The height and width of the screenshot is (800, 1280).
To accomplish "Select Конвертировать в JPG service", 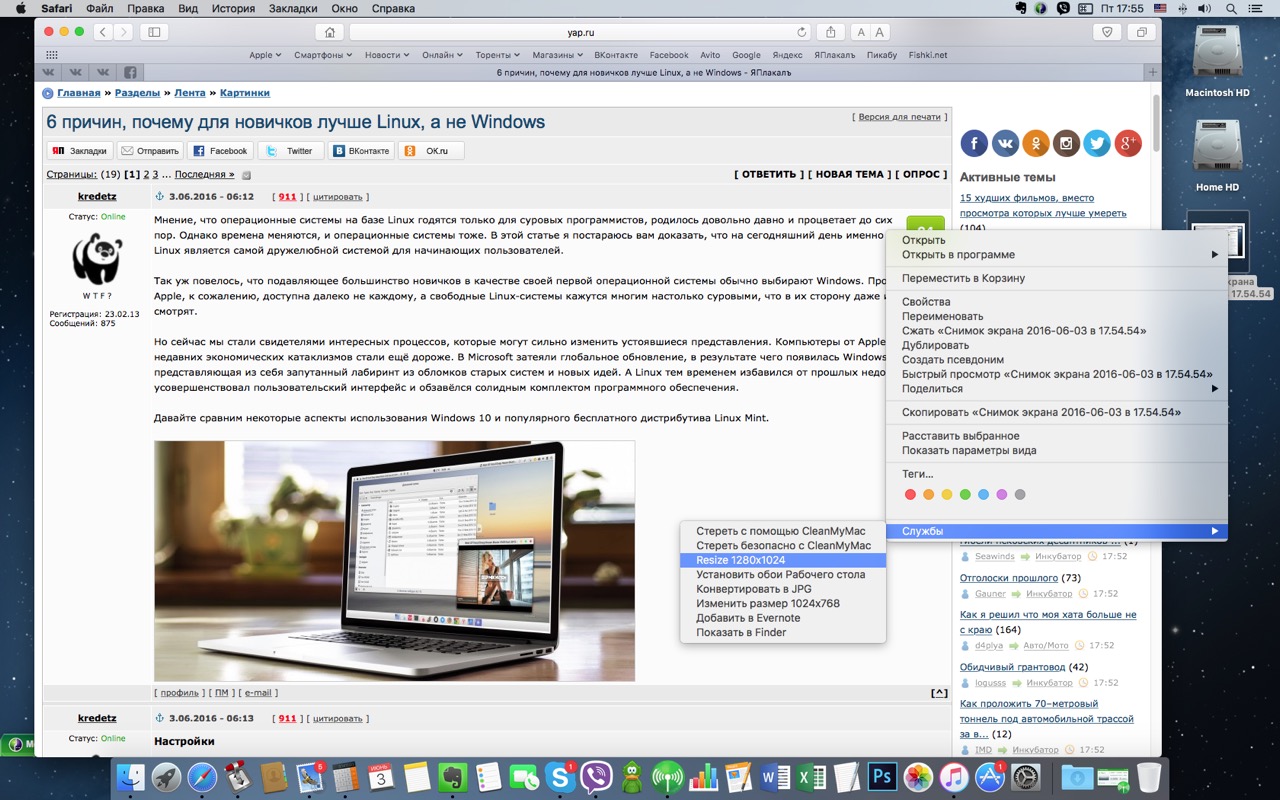I will coord(783,589).
